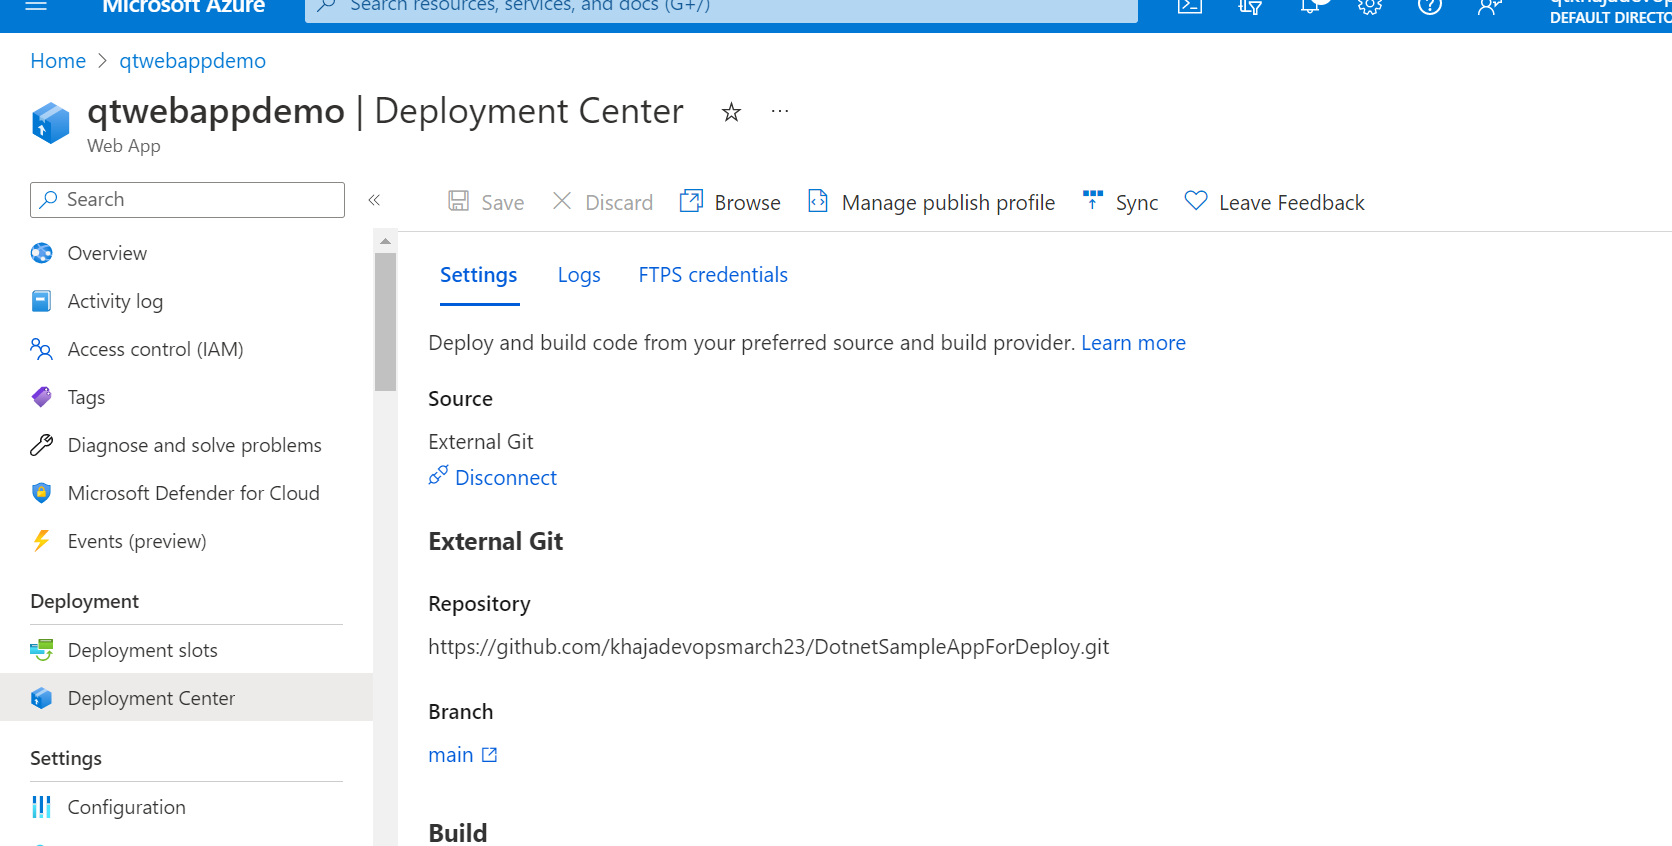Click the Microsoft Azure logo text
Image resolution: width=1672 pixels, height=846 pixels.
184,7
